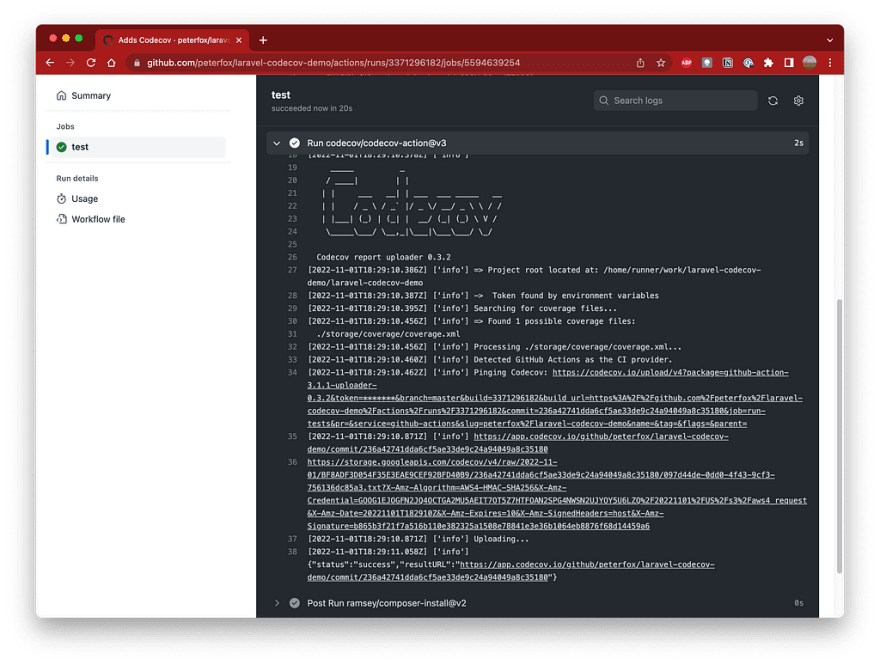The height and width of the screenshot is (665, 880).
Task: Refresh logs with the circular arrows icon
Action: pyautogui.click(x=773, y=101)
